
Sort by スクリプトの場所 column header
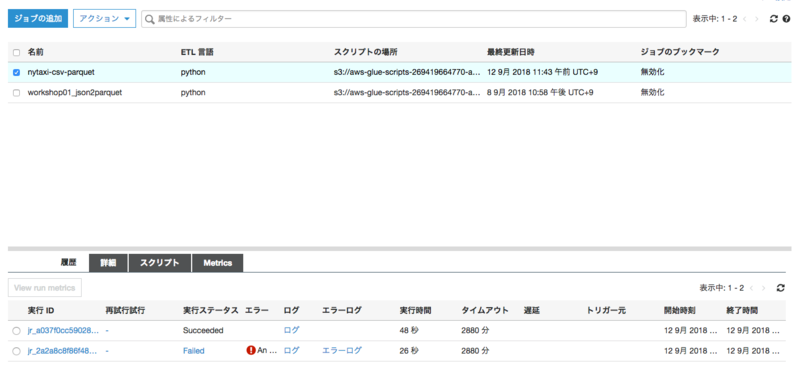click(x=365, y=52)
